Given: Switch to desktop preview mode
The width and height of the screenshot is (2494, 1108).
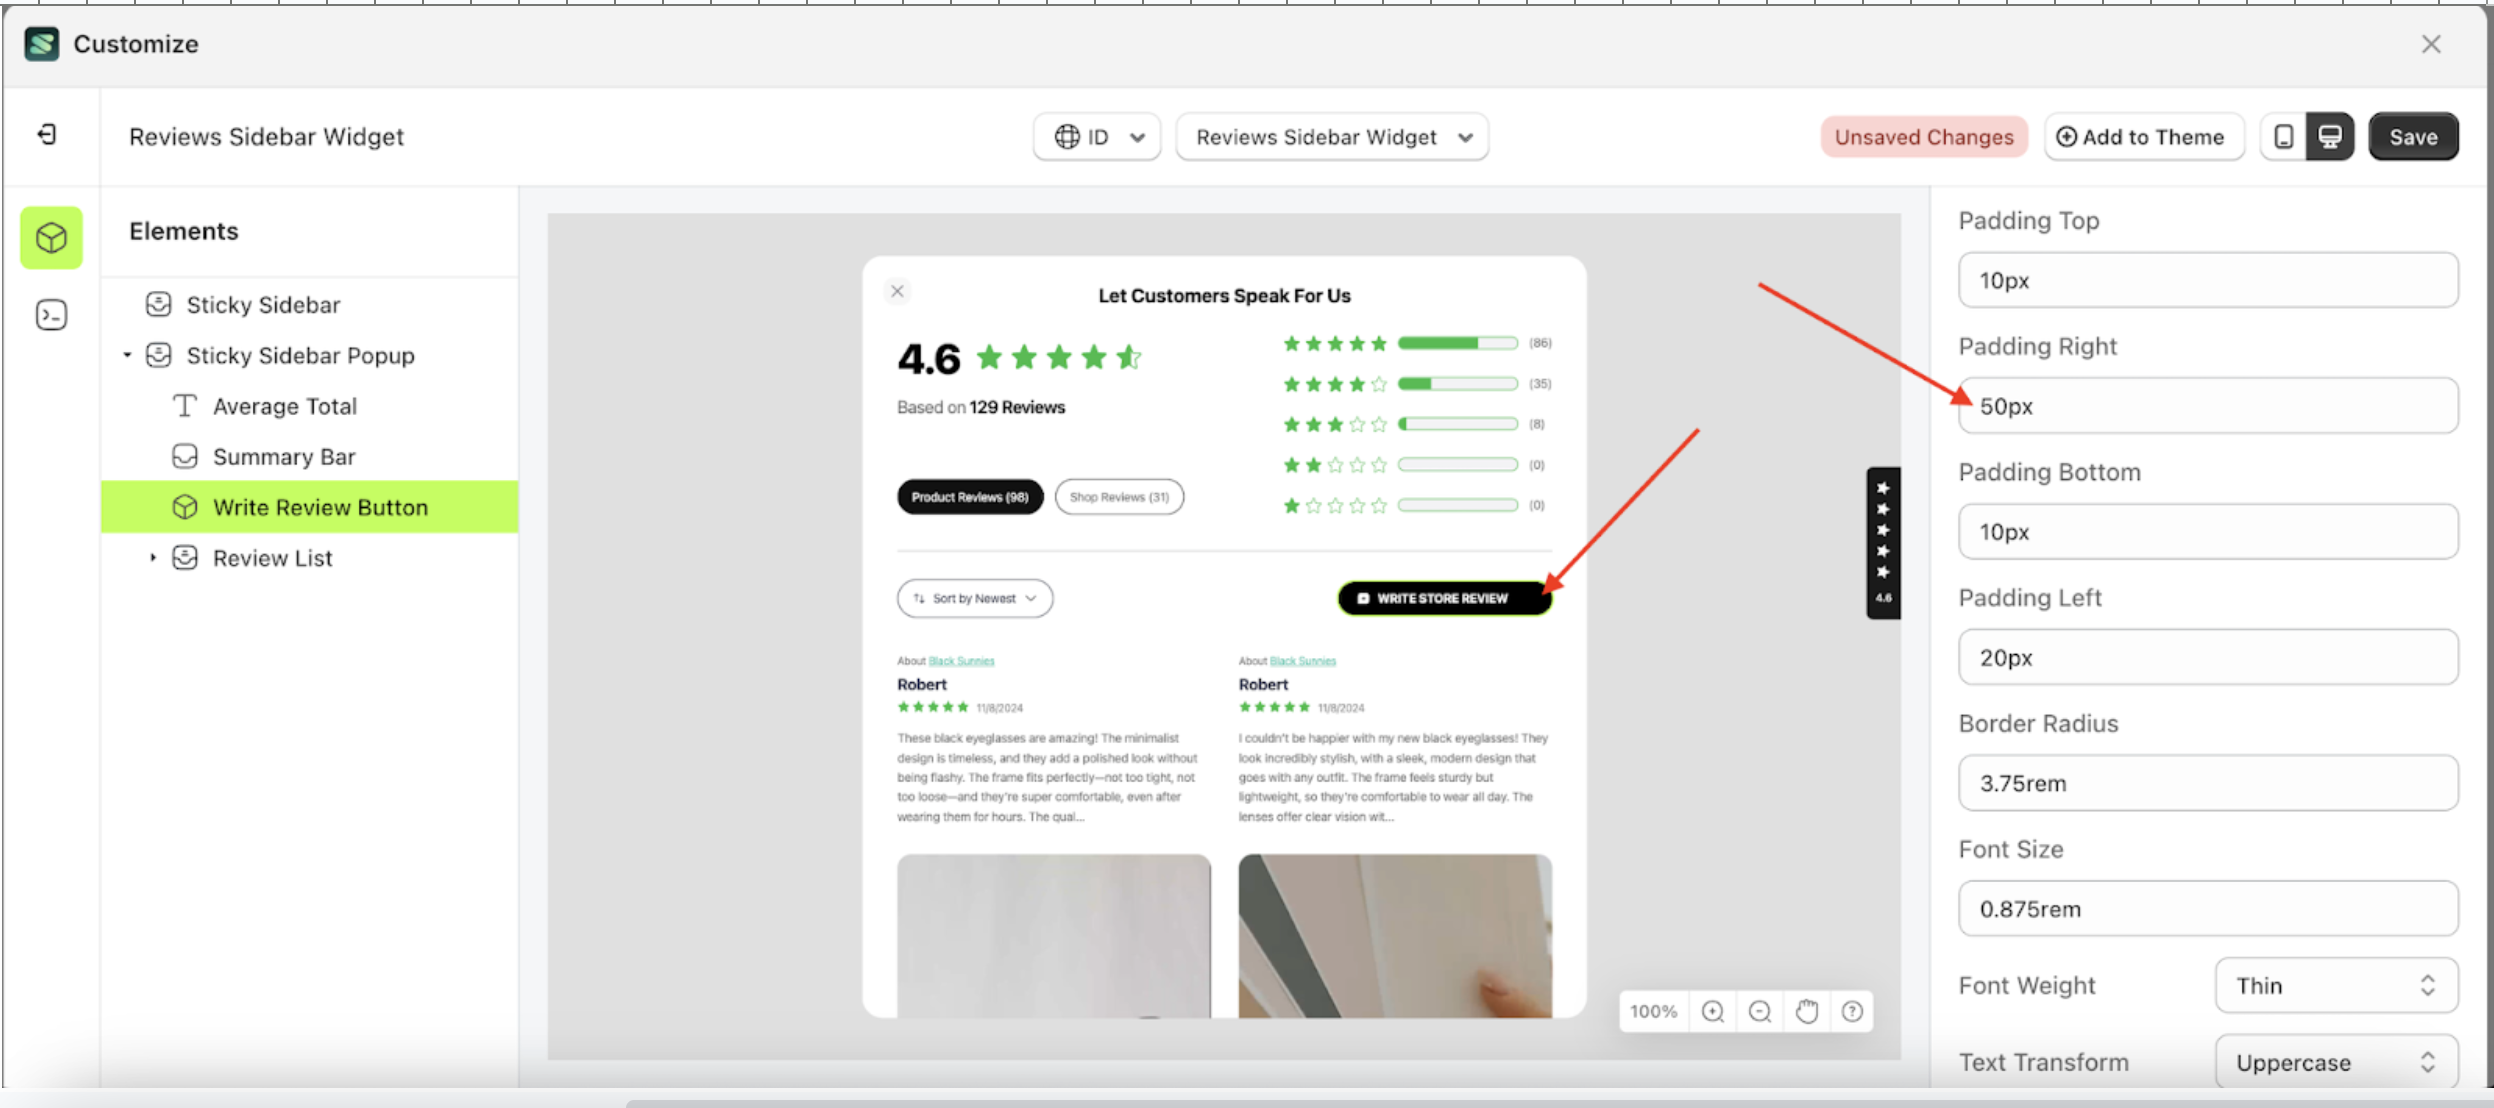Looking at the screenshot, I should pyautogui.click(x=2330, y=137).
